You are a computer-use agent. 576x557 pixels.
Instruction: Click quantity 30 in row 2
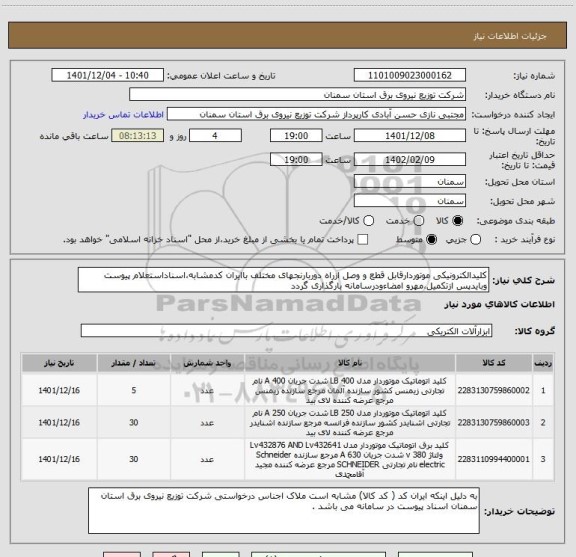coord(134,423)
